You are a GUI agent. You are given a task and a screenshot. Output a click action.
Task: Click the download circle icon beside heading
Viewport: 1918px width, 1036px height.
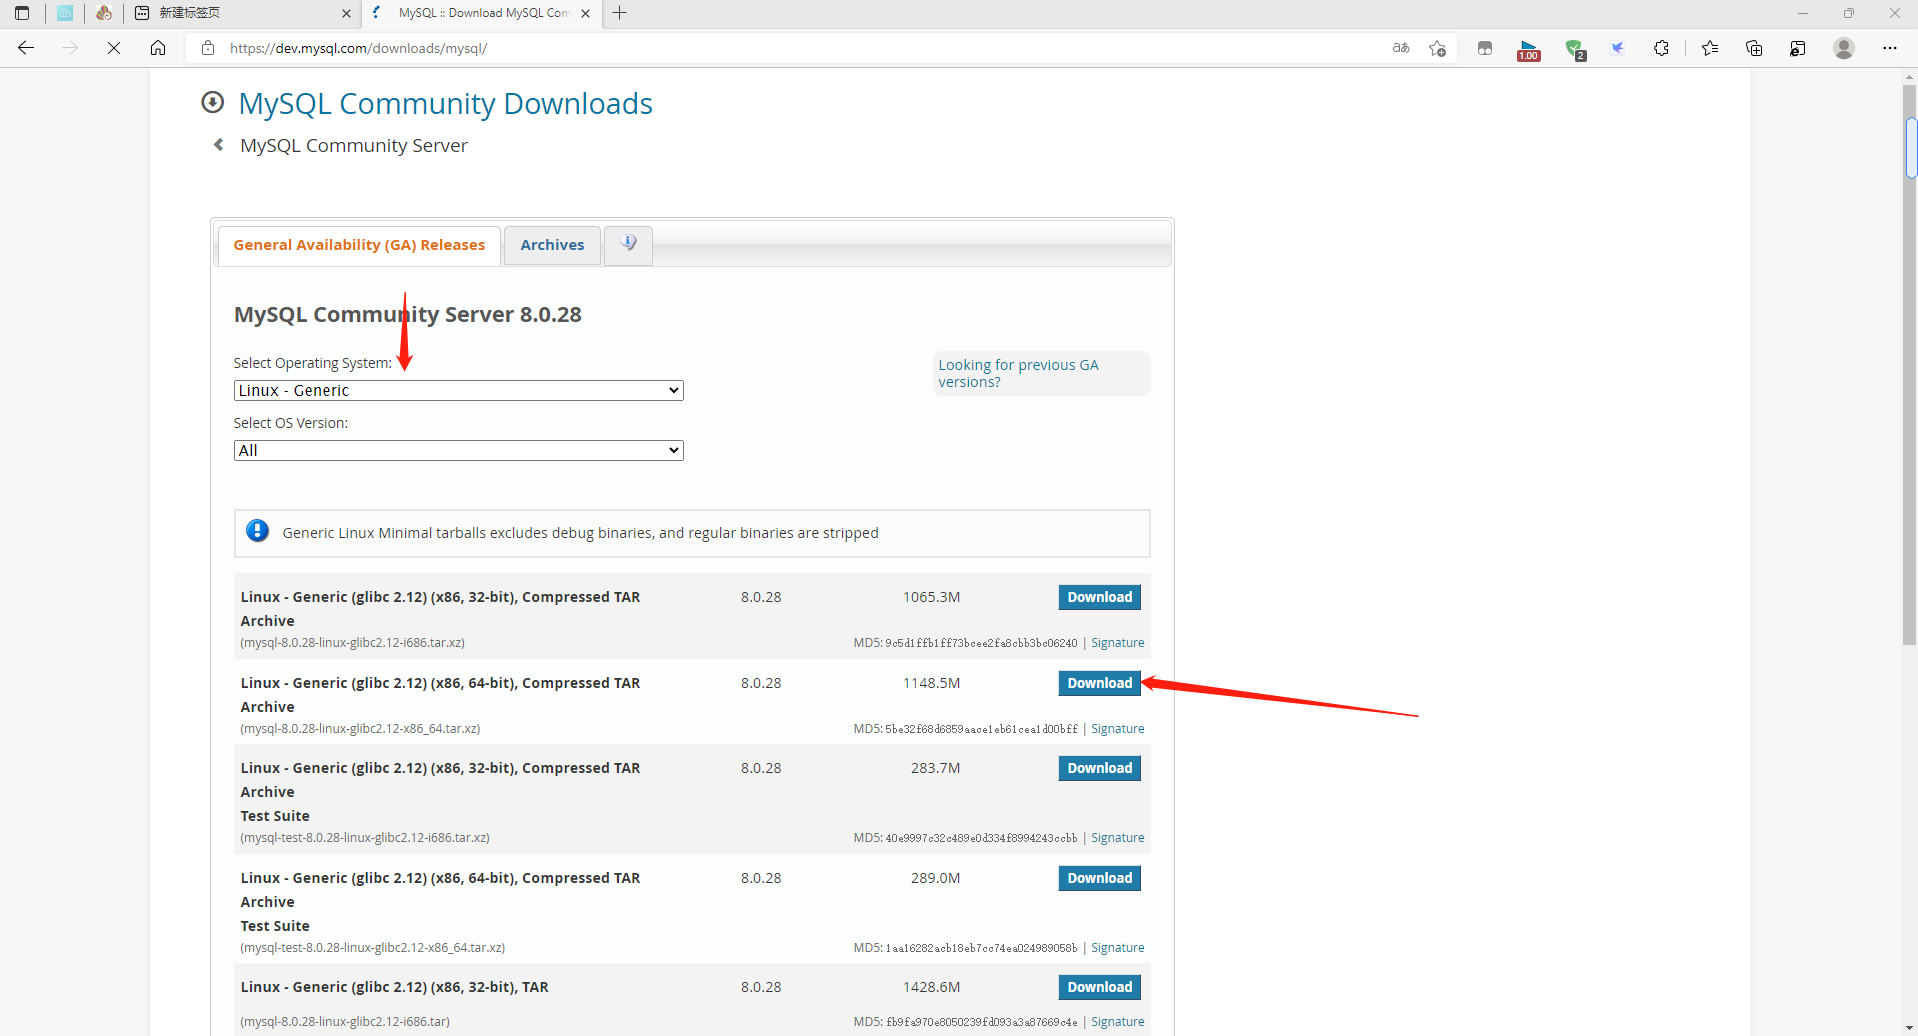[x=212, y=102]
